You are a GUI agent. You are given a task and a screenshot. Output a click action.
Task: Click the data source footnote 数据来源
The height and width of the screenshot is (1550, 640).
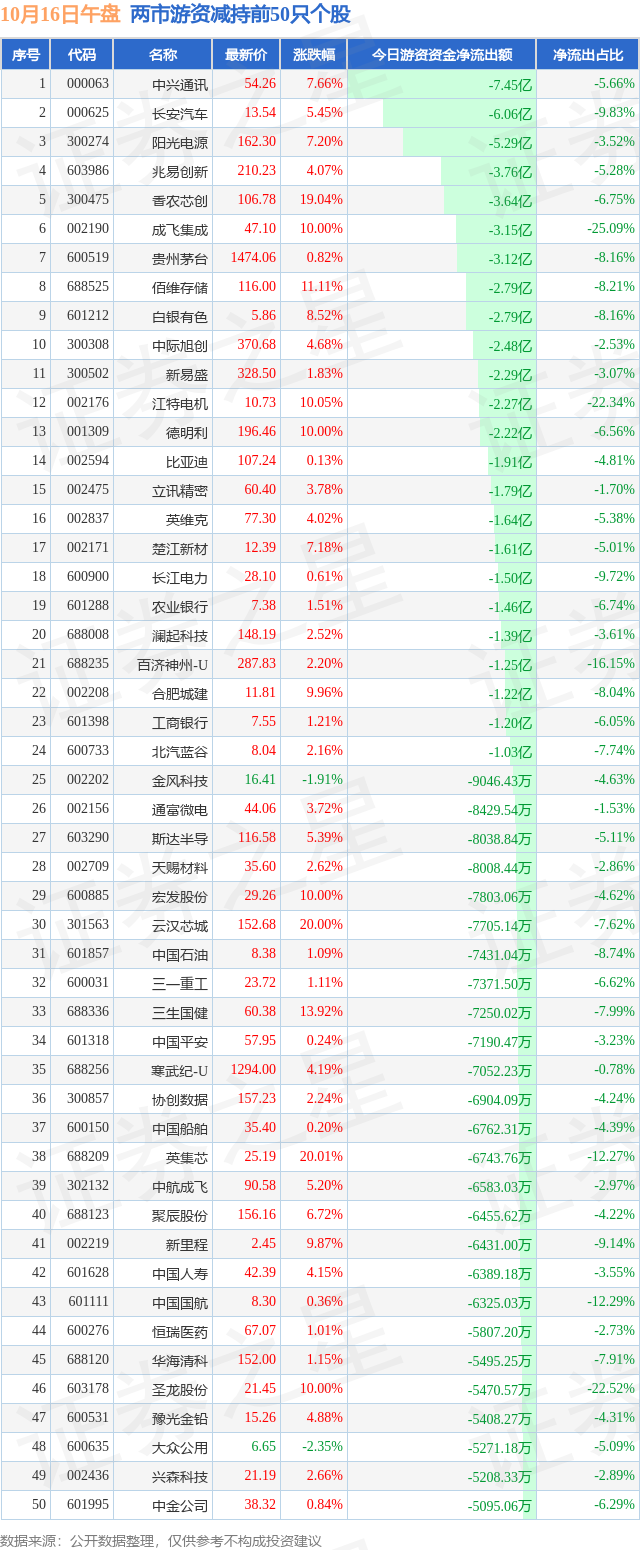[x=162, y=1541]
